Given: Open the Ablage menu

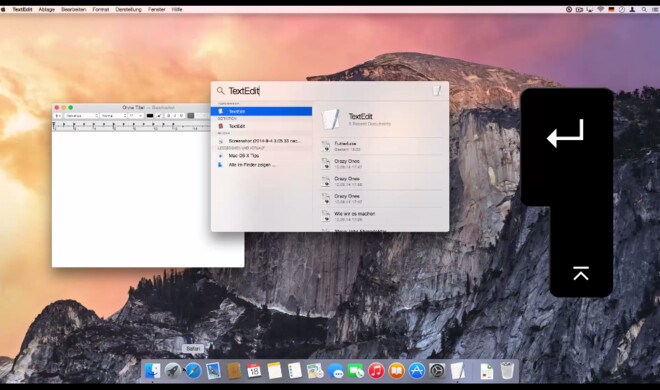Looking at the screenshot, I should click(47, 9).
